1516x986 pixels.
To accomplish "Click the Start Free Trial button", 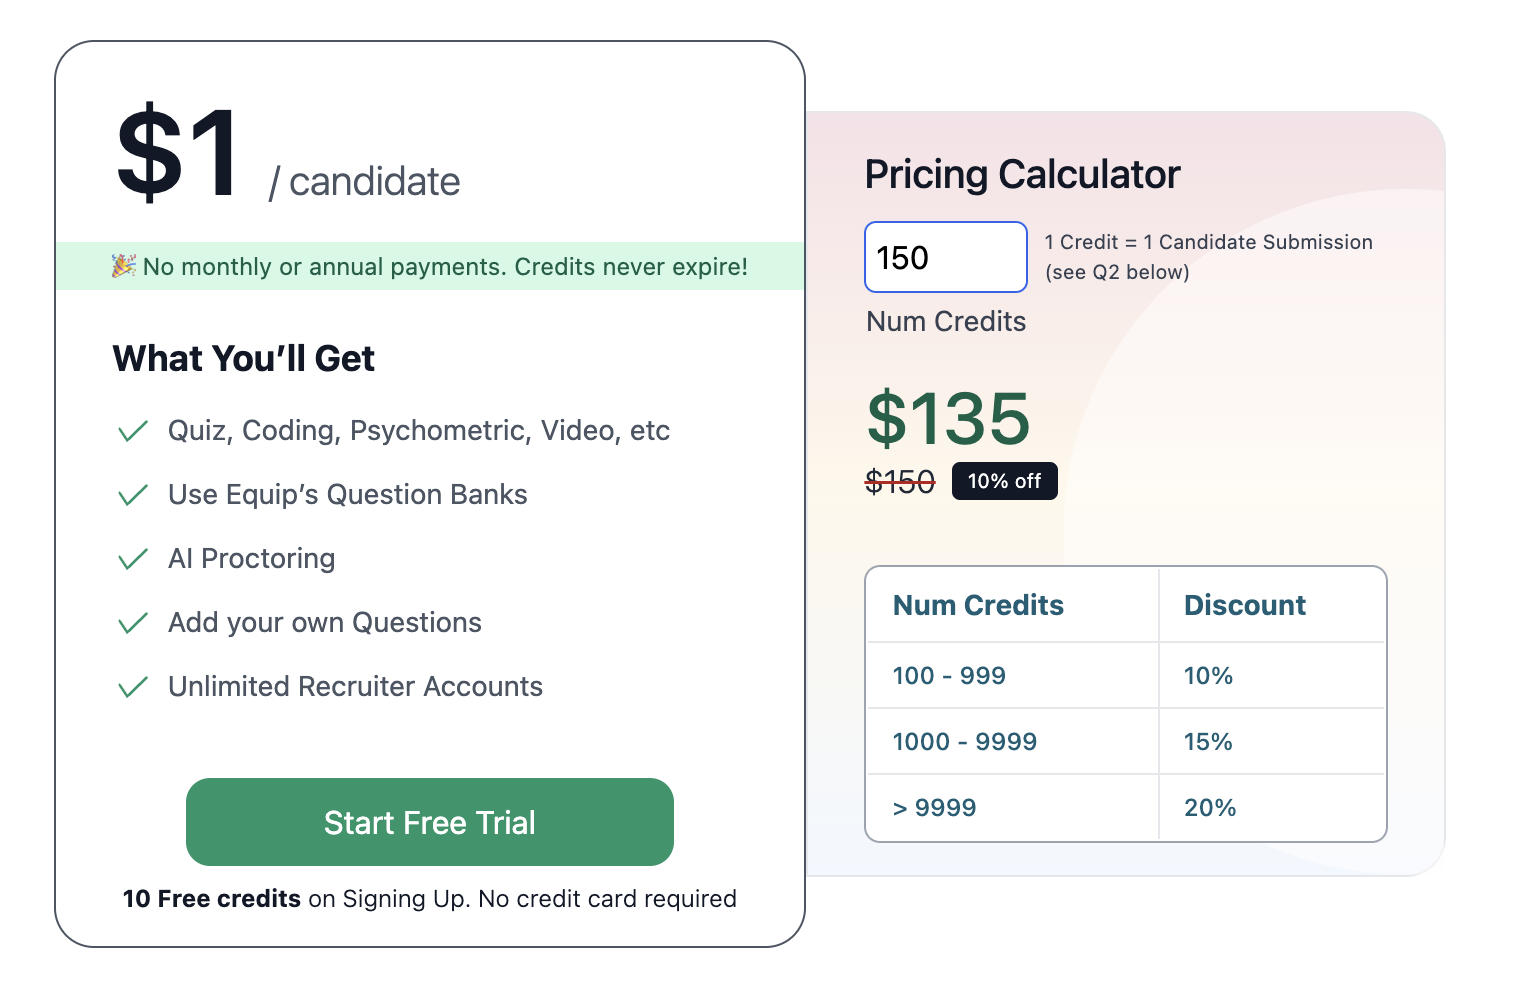I will coord(429,822).
